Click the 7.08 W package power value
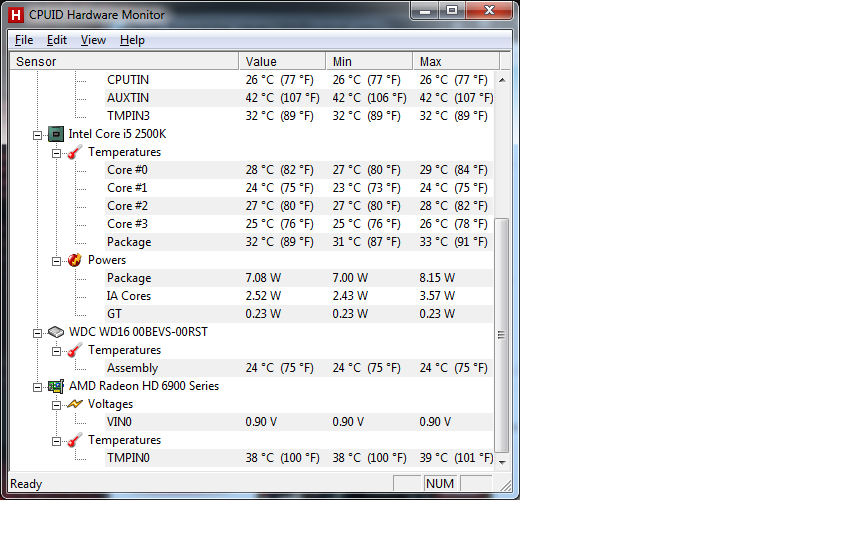 [263, 278]
